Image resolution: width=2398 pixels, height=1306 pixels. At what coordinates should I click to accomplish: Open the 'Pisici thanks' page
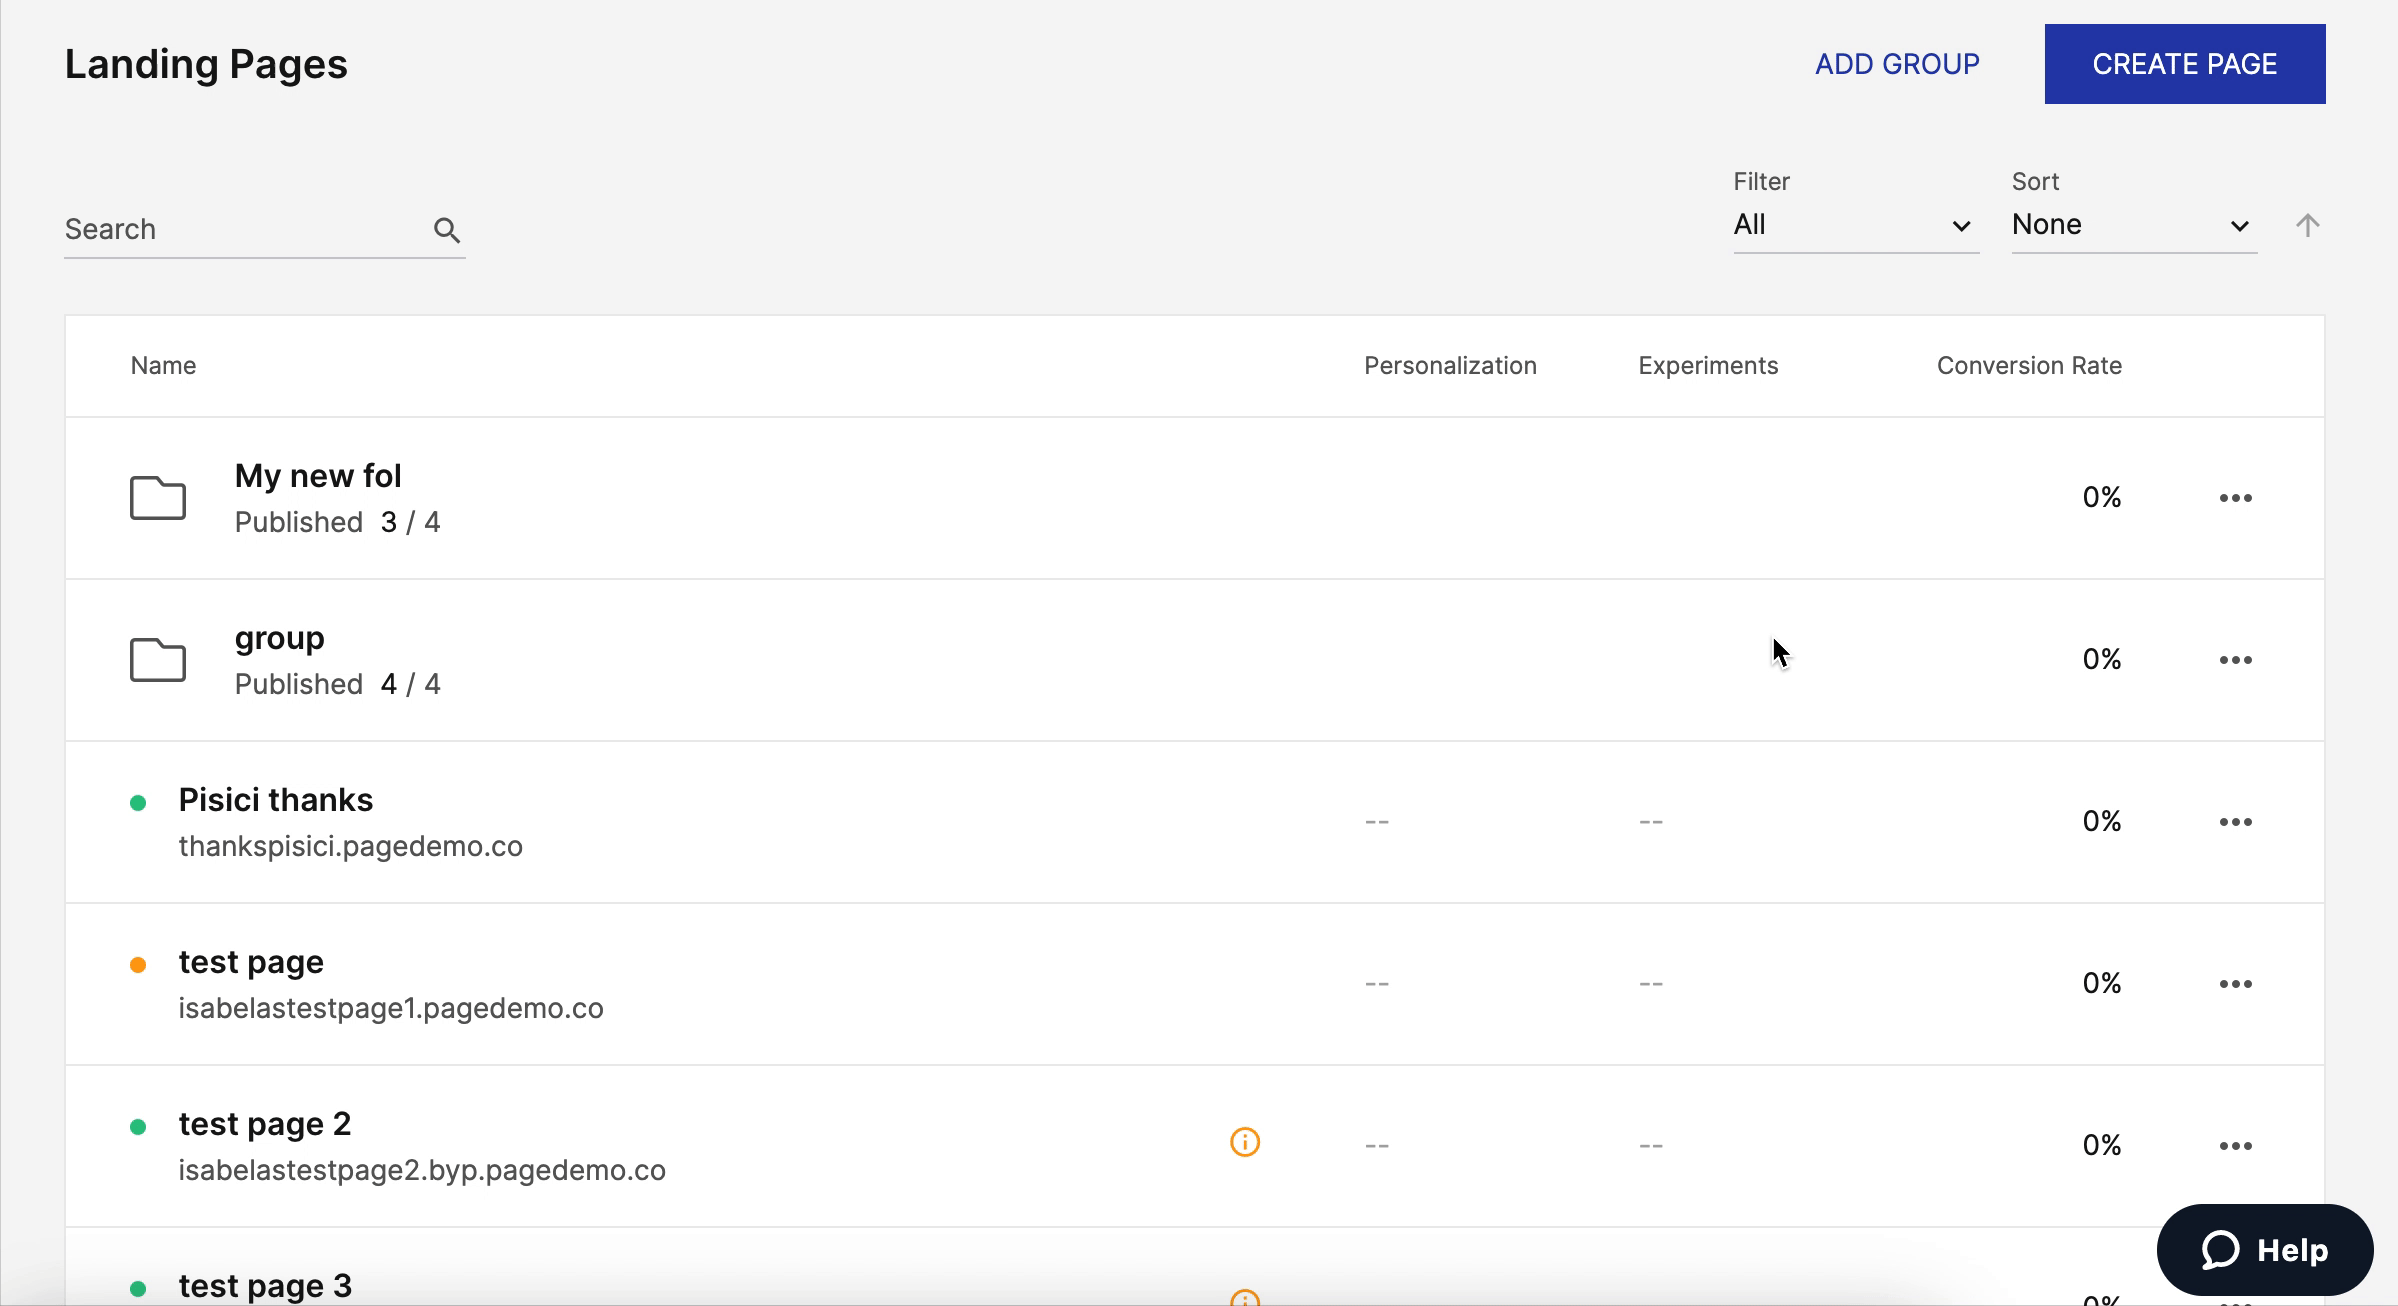pos(276,800)
